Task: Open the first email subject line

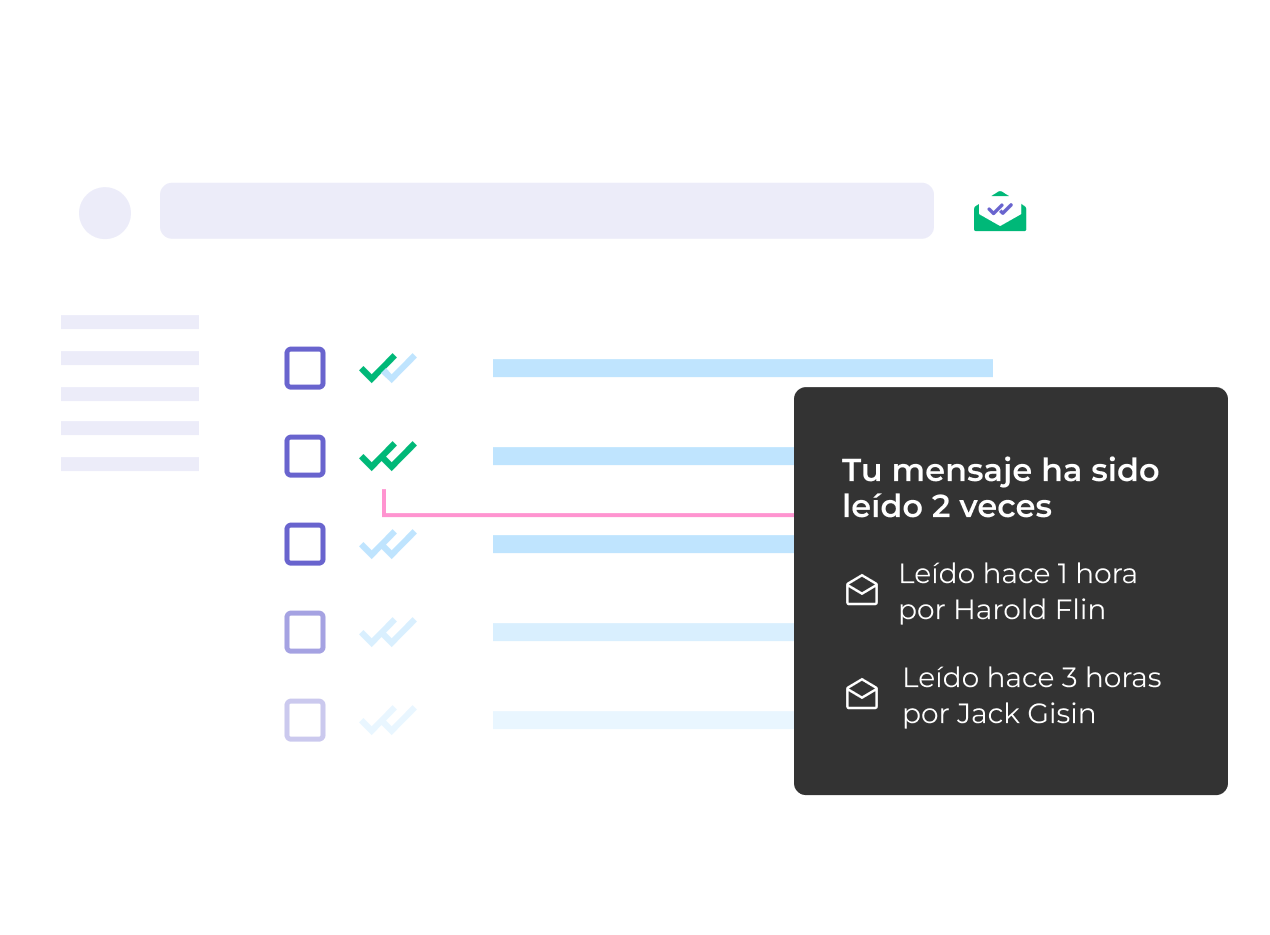Action: click(x=742, y=368)
